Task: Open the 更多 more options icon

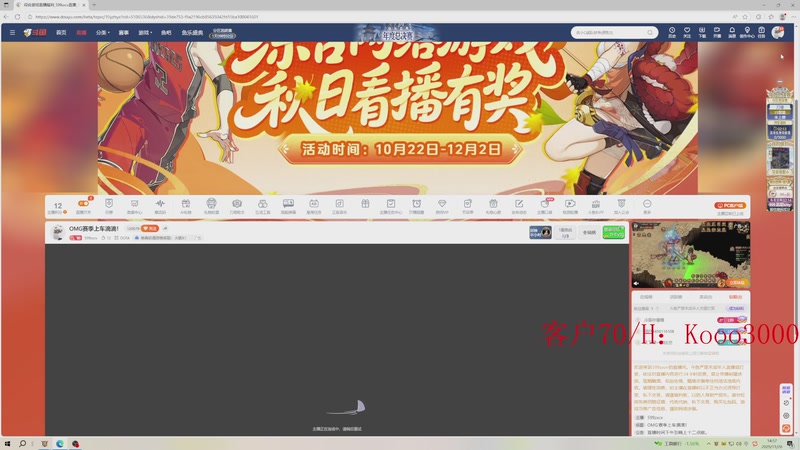Action: pyautogui.click(x=647, y=206)
